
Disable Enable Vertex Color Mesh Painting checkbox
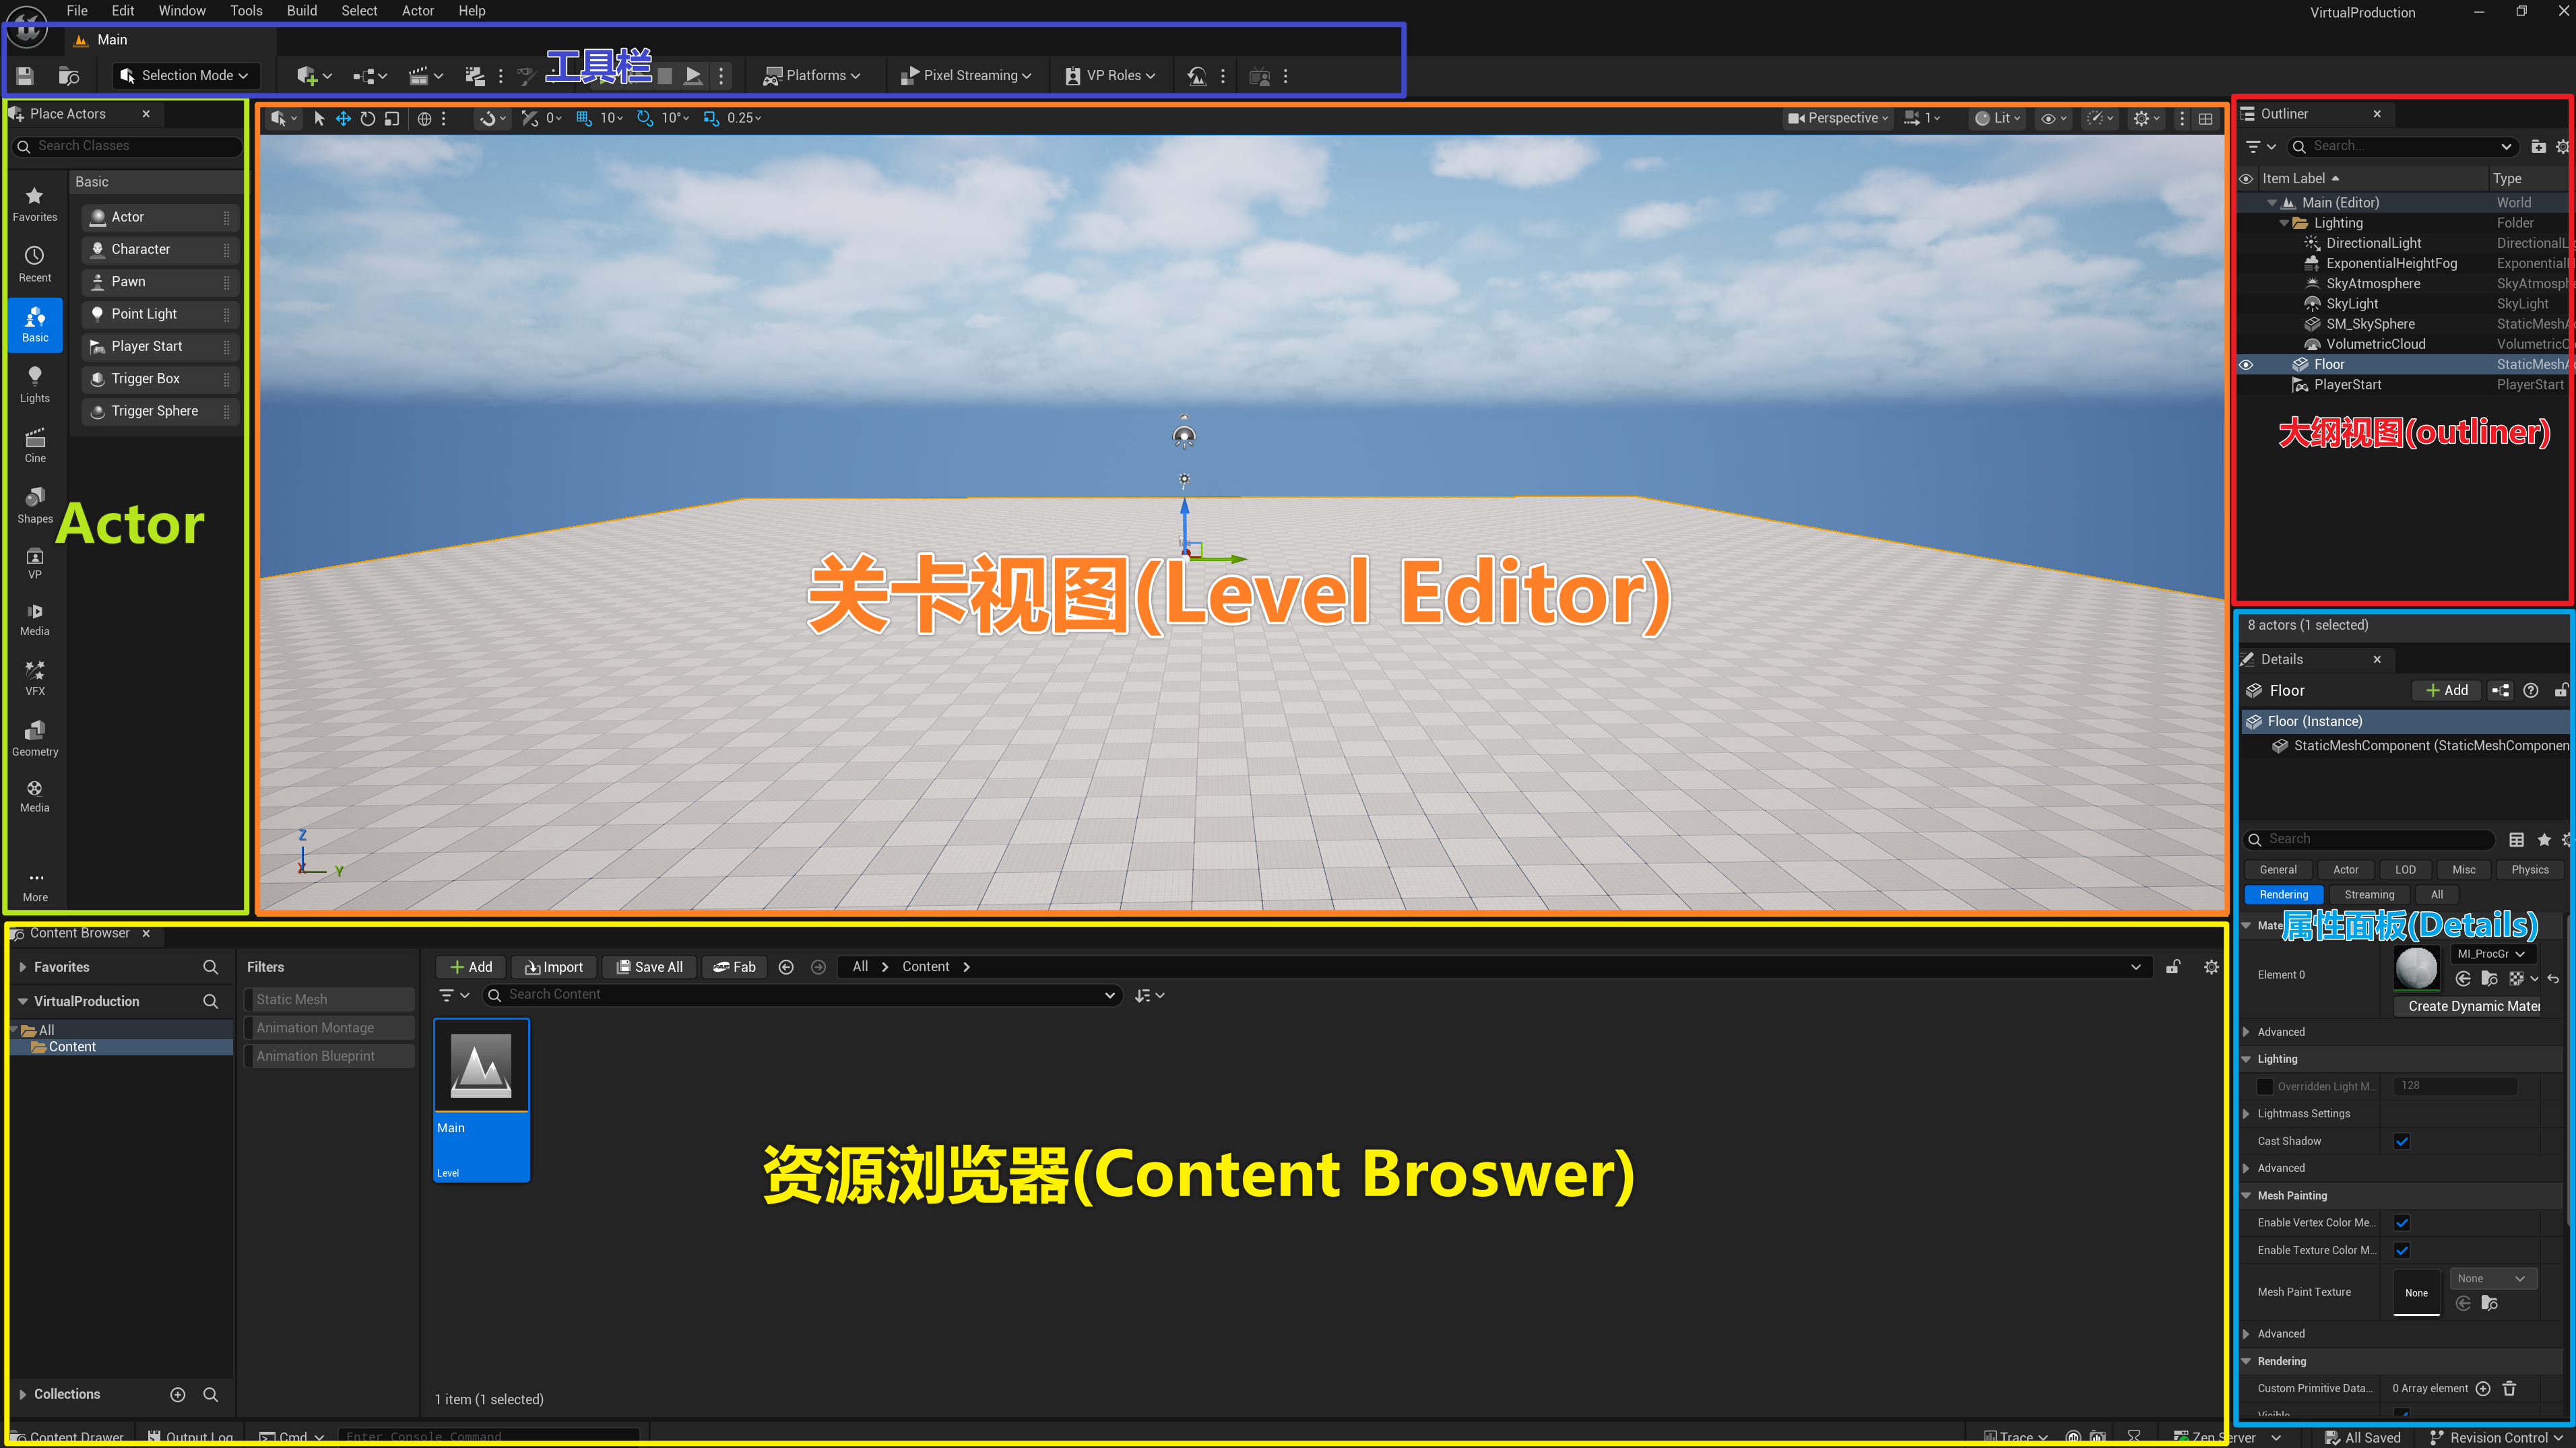[2401, 1223]
